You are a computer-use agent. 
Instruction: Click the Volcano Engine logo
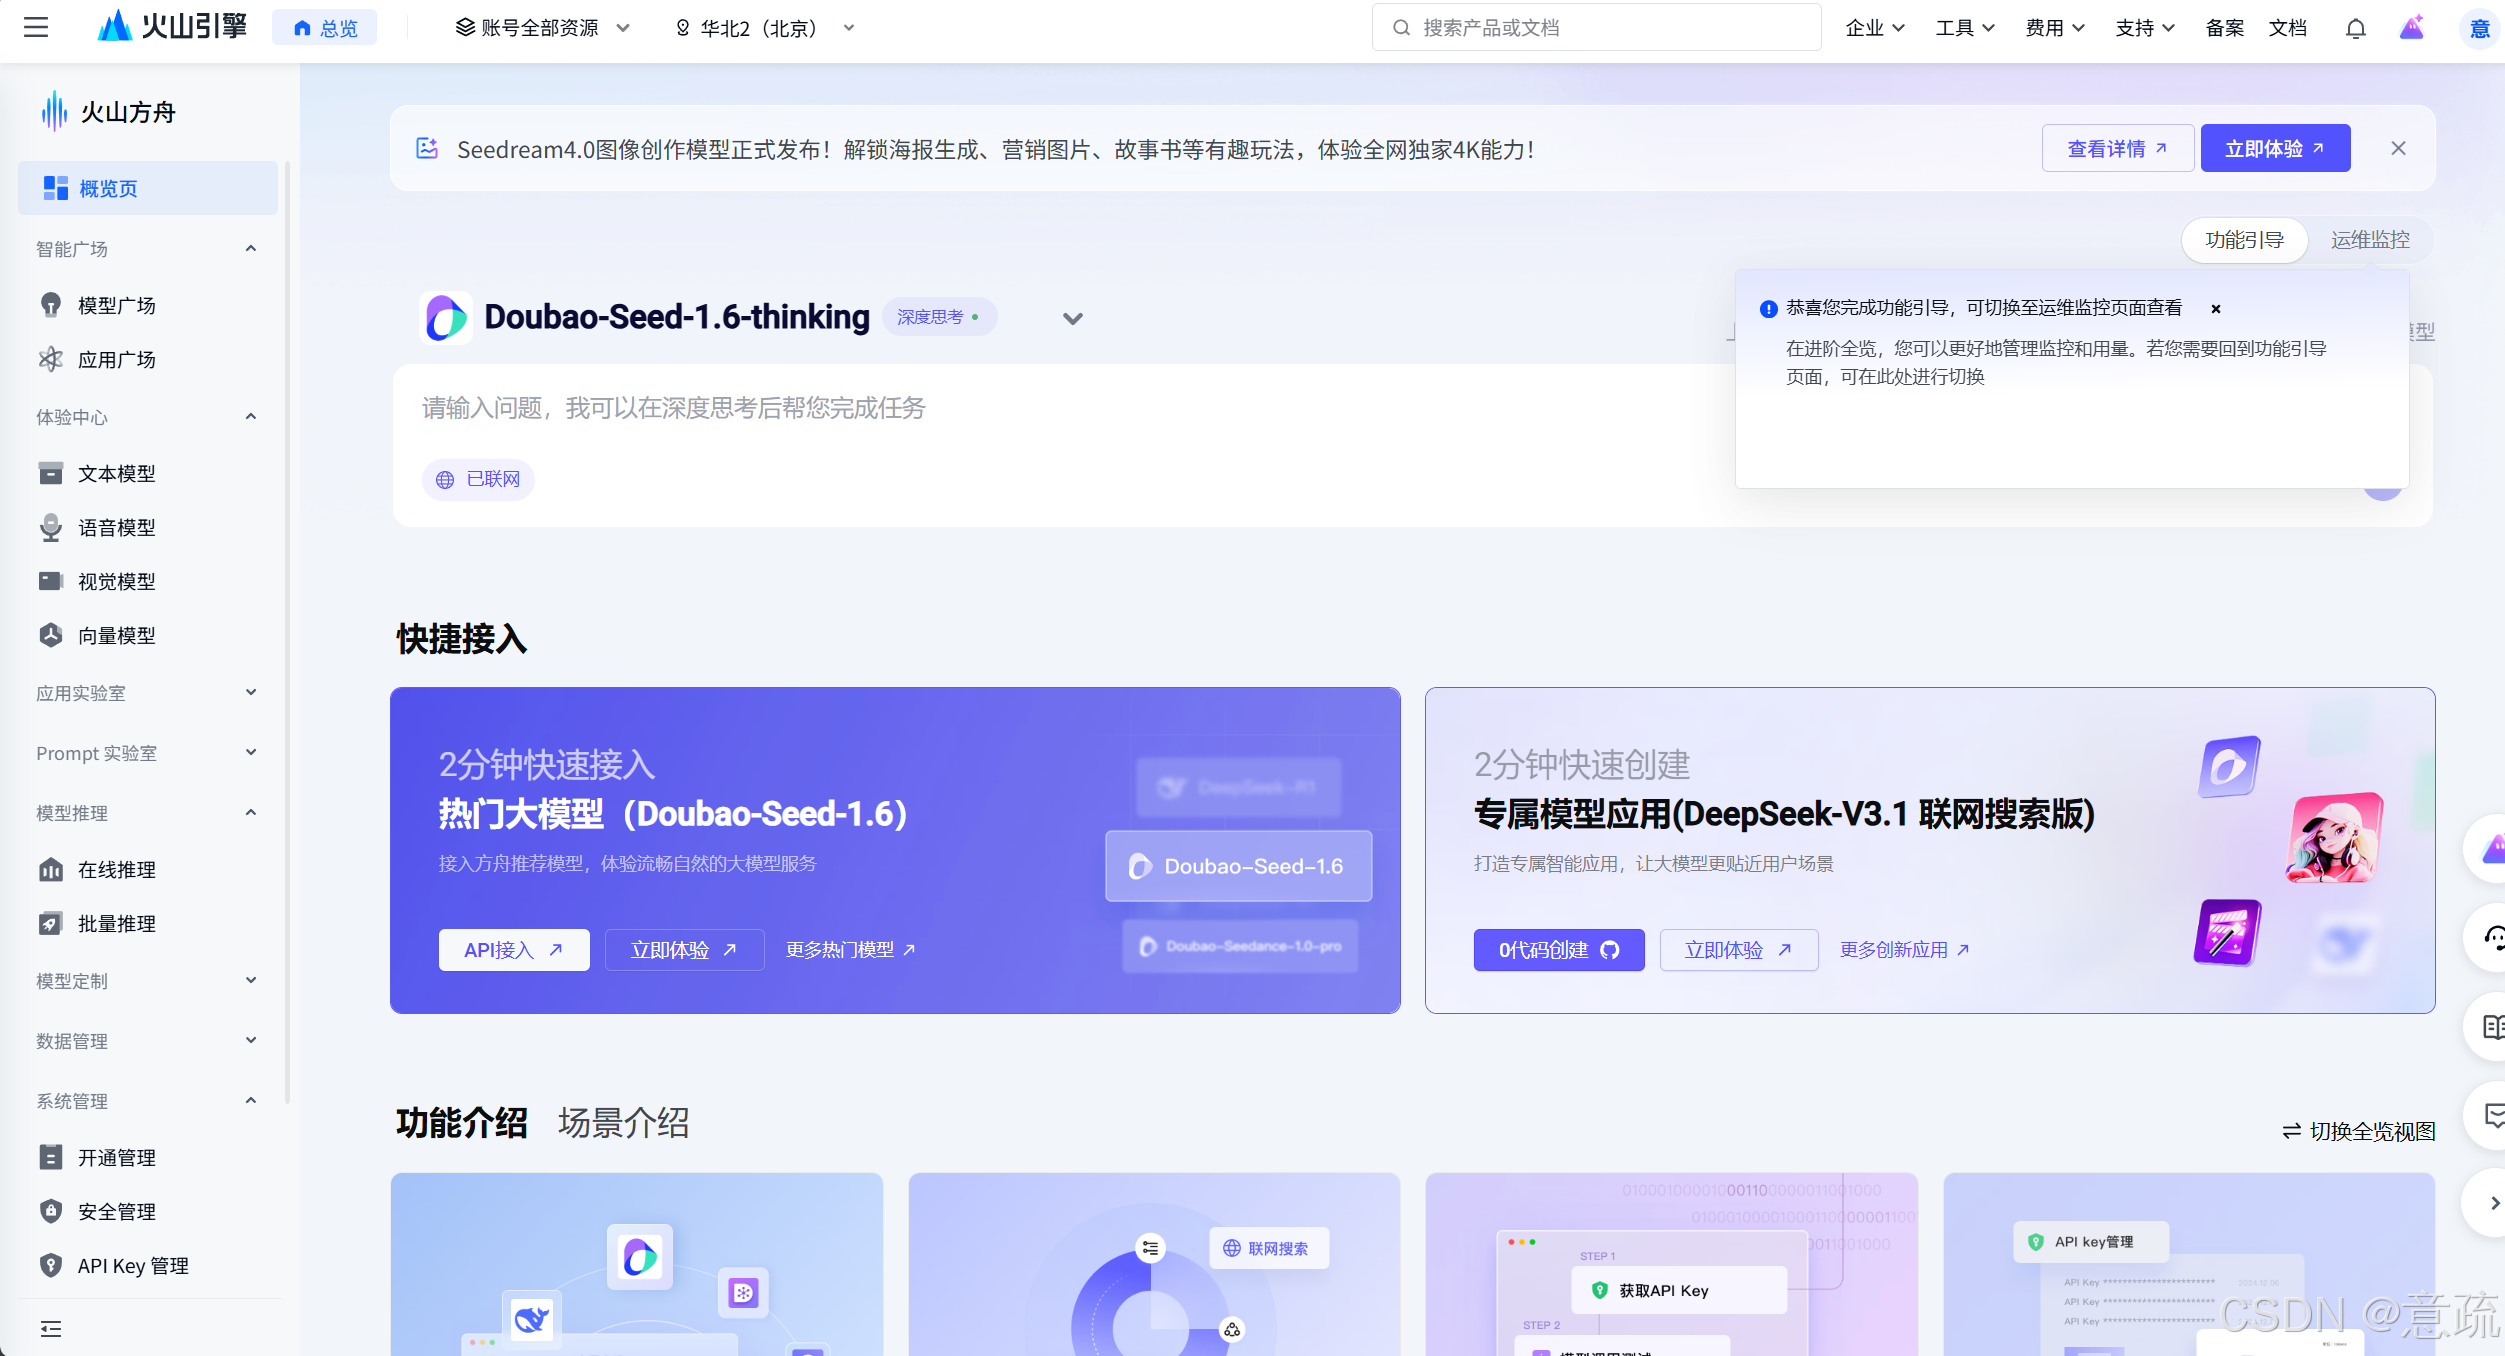[172, 27]
